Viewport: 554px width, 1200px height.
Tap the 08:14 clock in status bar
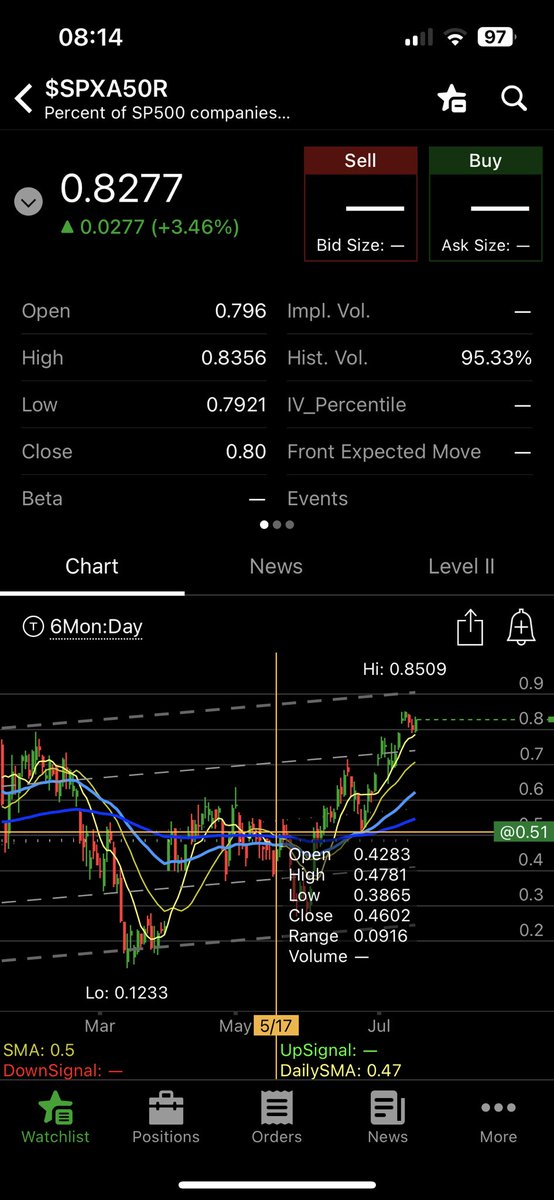click(91, 38)
